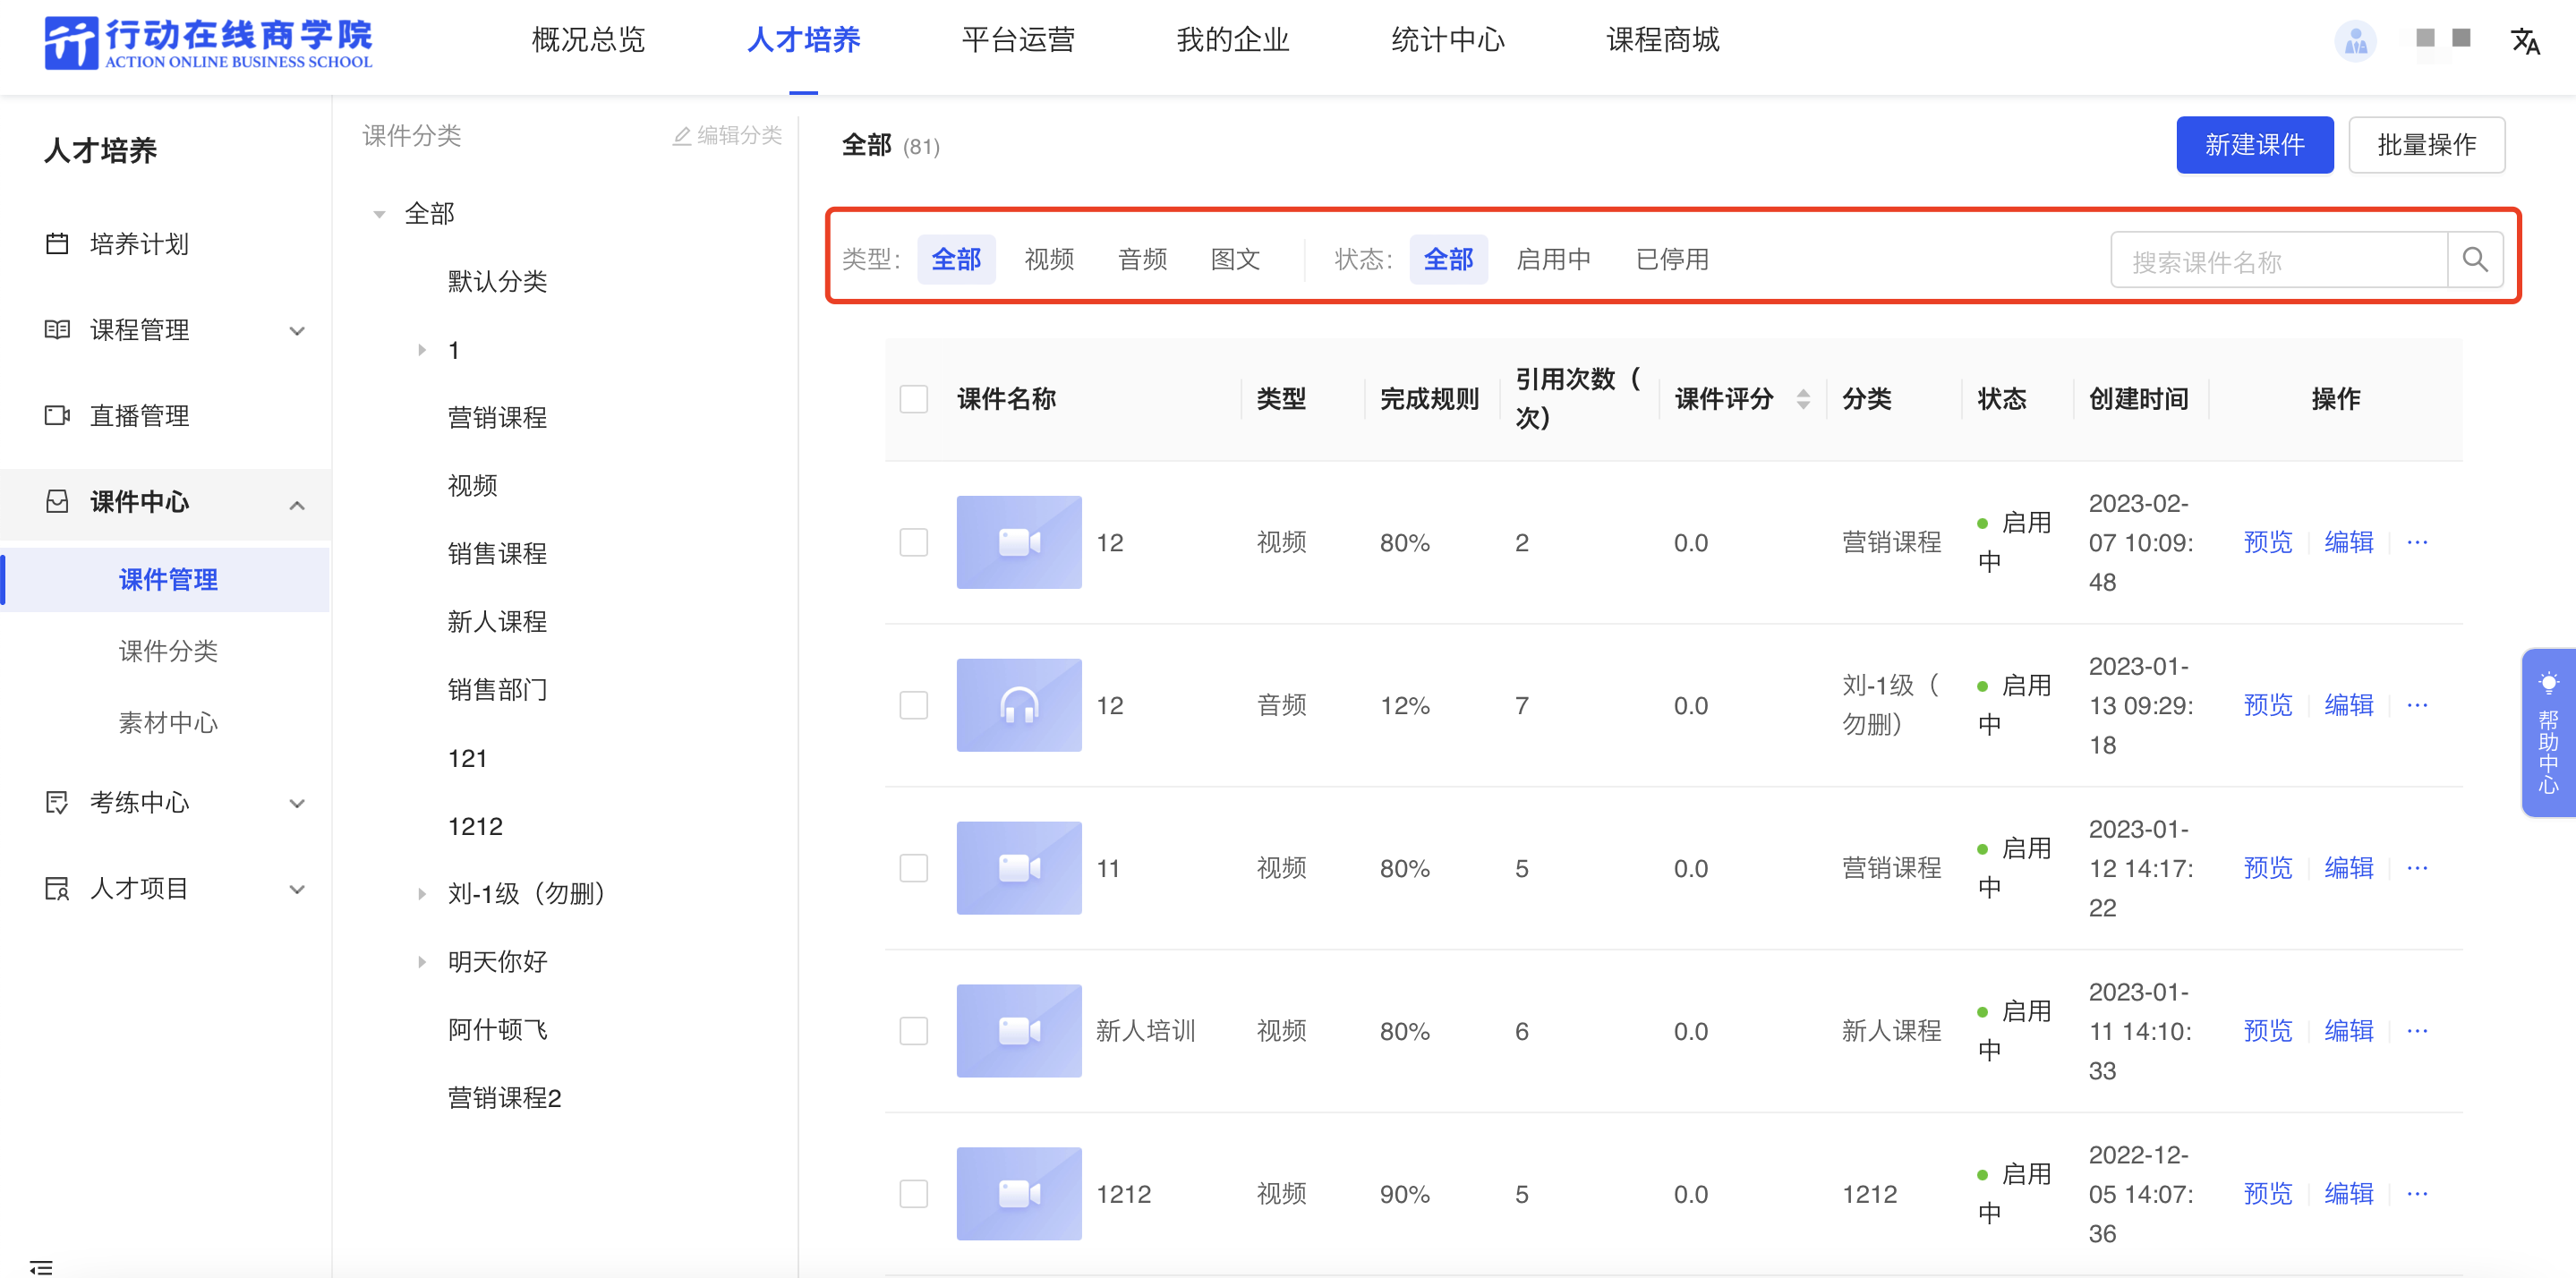Click the search magnifier icon
This screenshot has height=1278, width=2576.
pos(2475,260)
